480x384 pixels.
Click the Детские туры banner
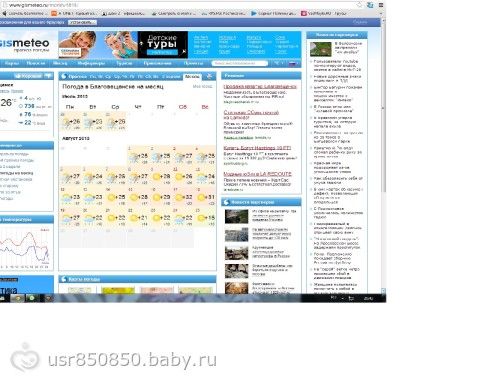click(x=163, y=45)
